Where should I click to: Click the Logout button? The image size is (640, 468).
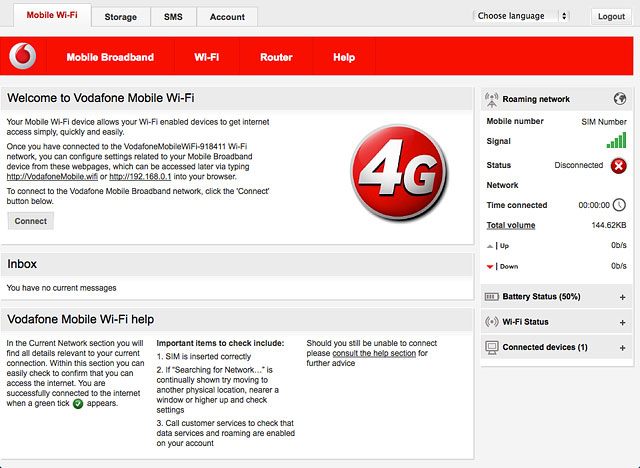[x=611, y=16]
